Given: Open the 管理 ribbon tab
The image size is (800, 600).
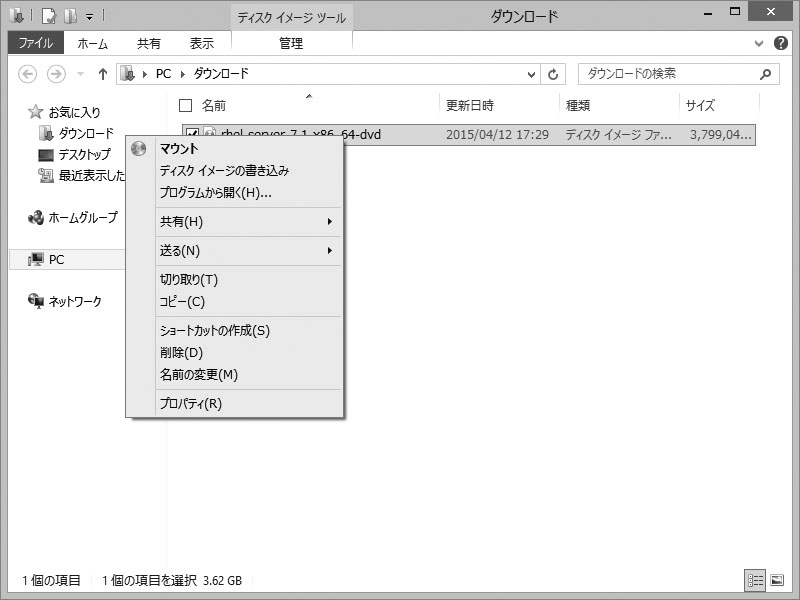Looking at the screenshot, I should point(291,43).
